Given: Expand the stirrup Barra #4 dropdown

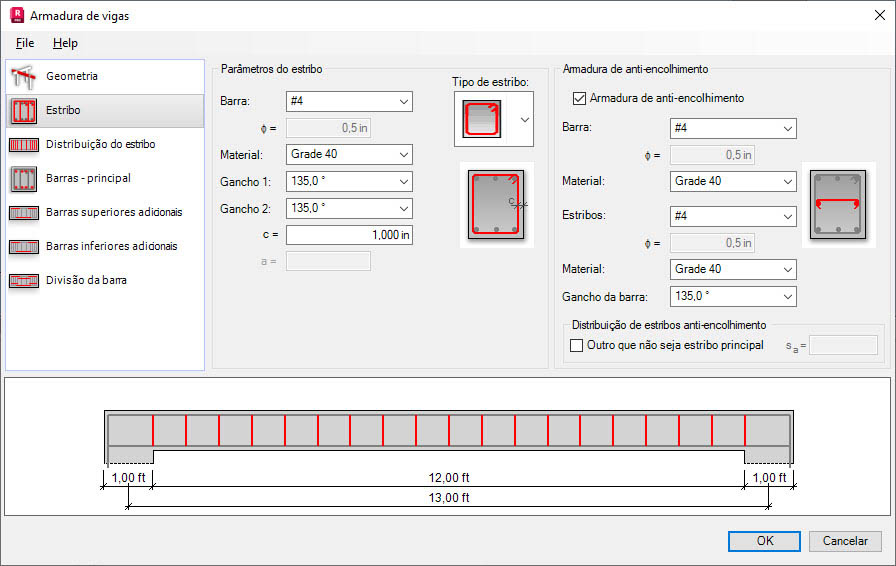Looking at the screenshot, I should click(x=349, y=101).
